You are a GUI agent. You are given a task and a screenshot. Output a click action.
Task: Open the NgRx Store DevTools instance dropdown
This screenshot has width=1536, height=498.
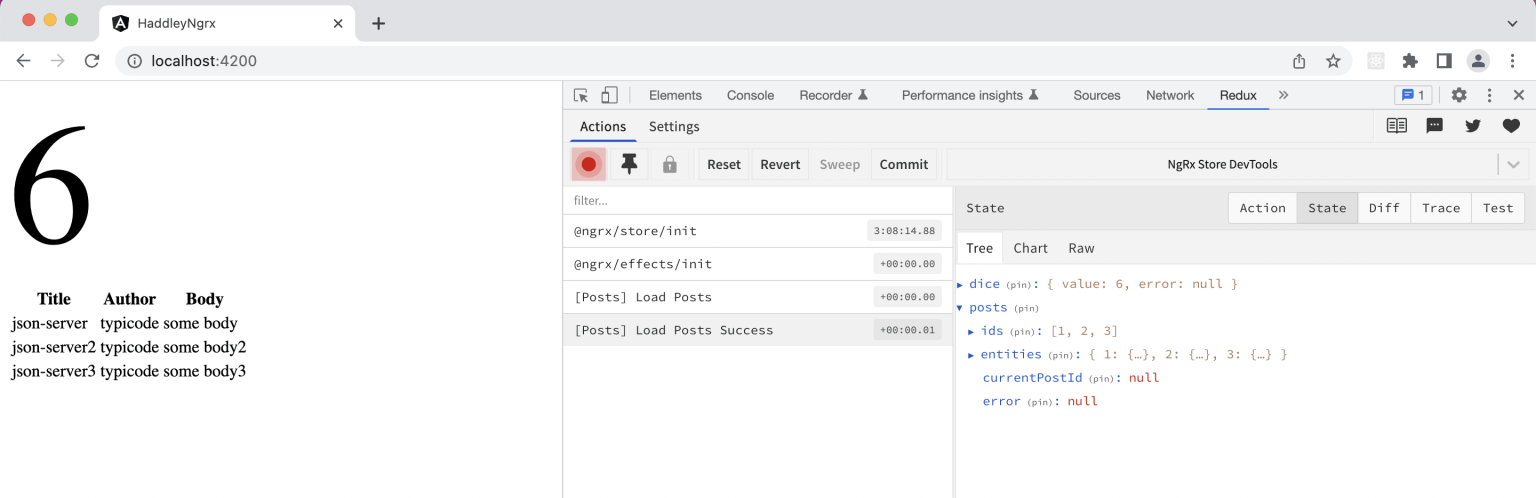(1513, 164)
